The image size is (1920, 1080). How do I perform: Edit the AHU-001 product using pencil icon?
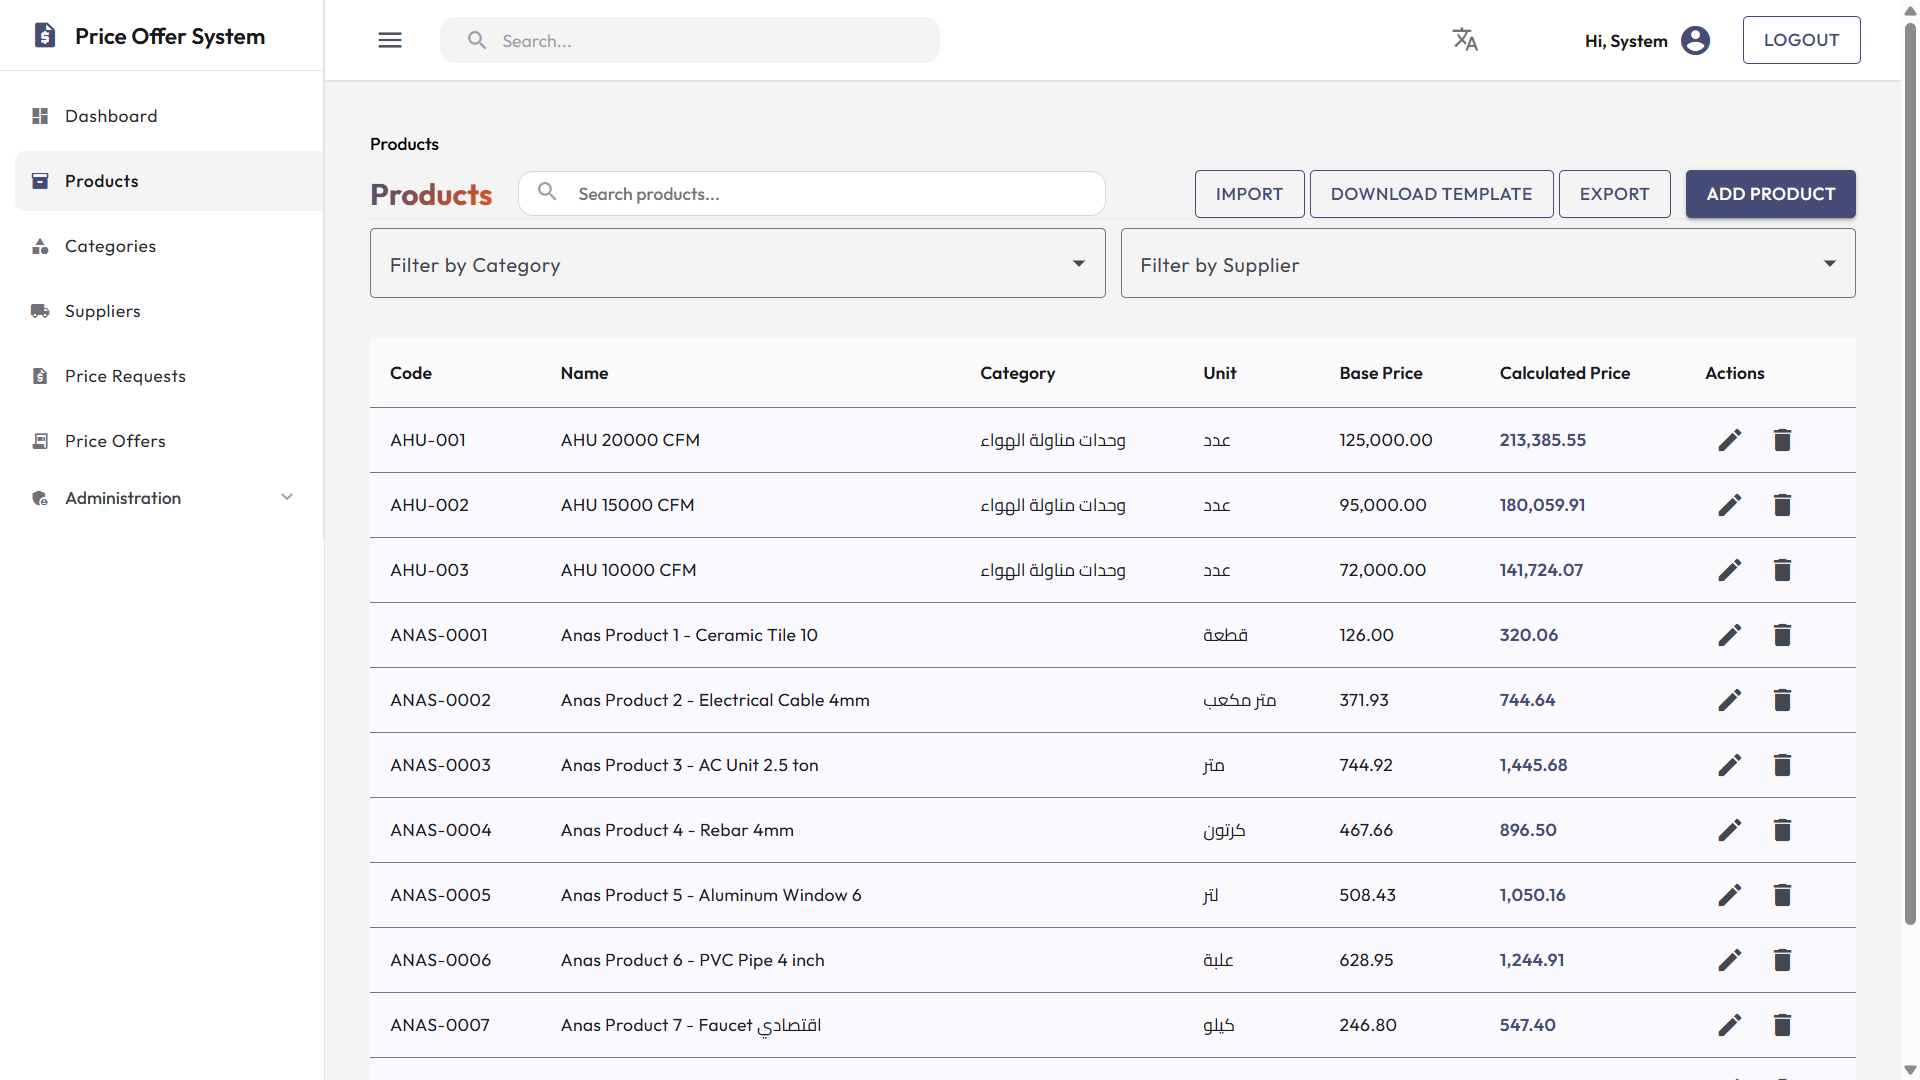pos(1730,440)
